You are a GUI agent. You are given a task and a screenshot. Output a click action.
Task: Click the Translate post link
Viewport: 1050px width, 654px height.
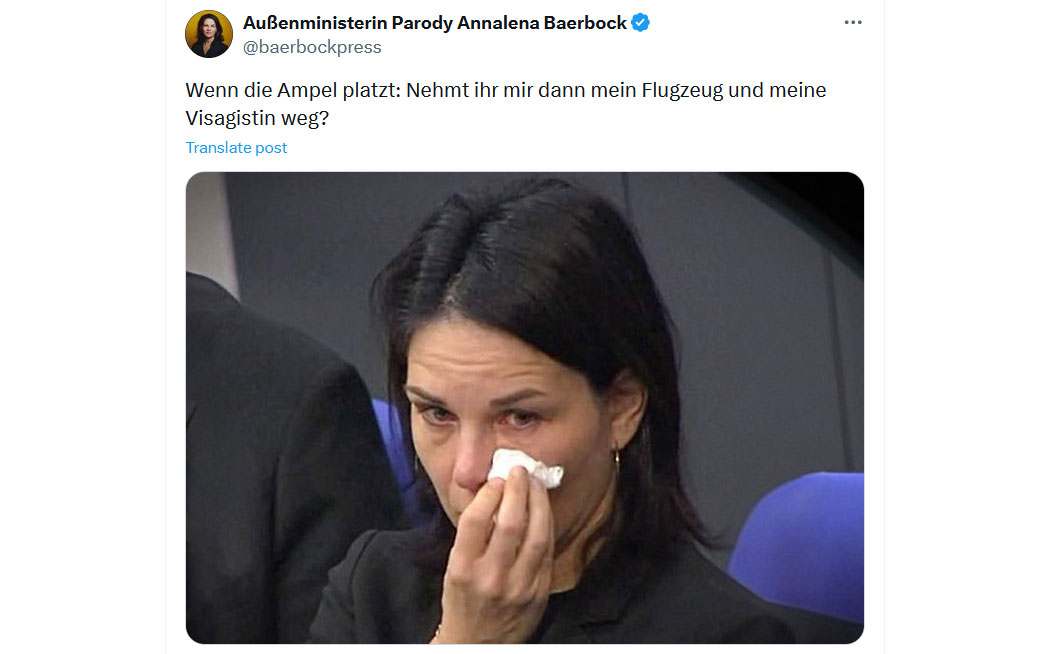pos(236,148)
